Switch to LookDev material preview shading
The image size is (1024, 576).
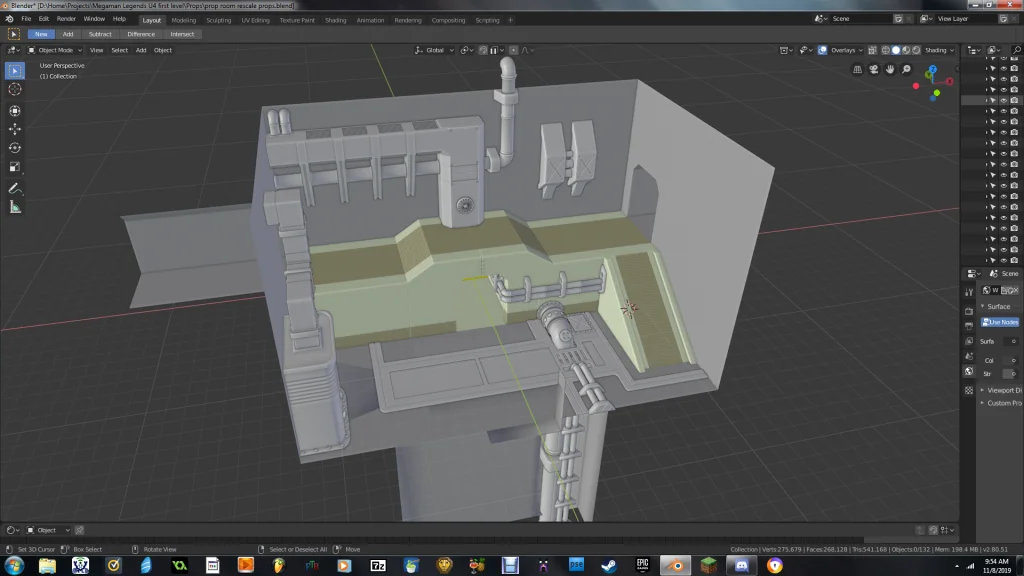pos(906,50)
